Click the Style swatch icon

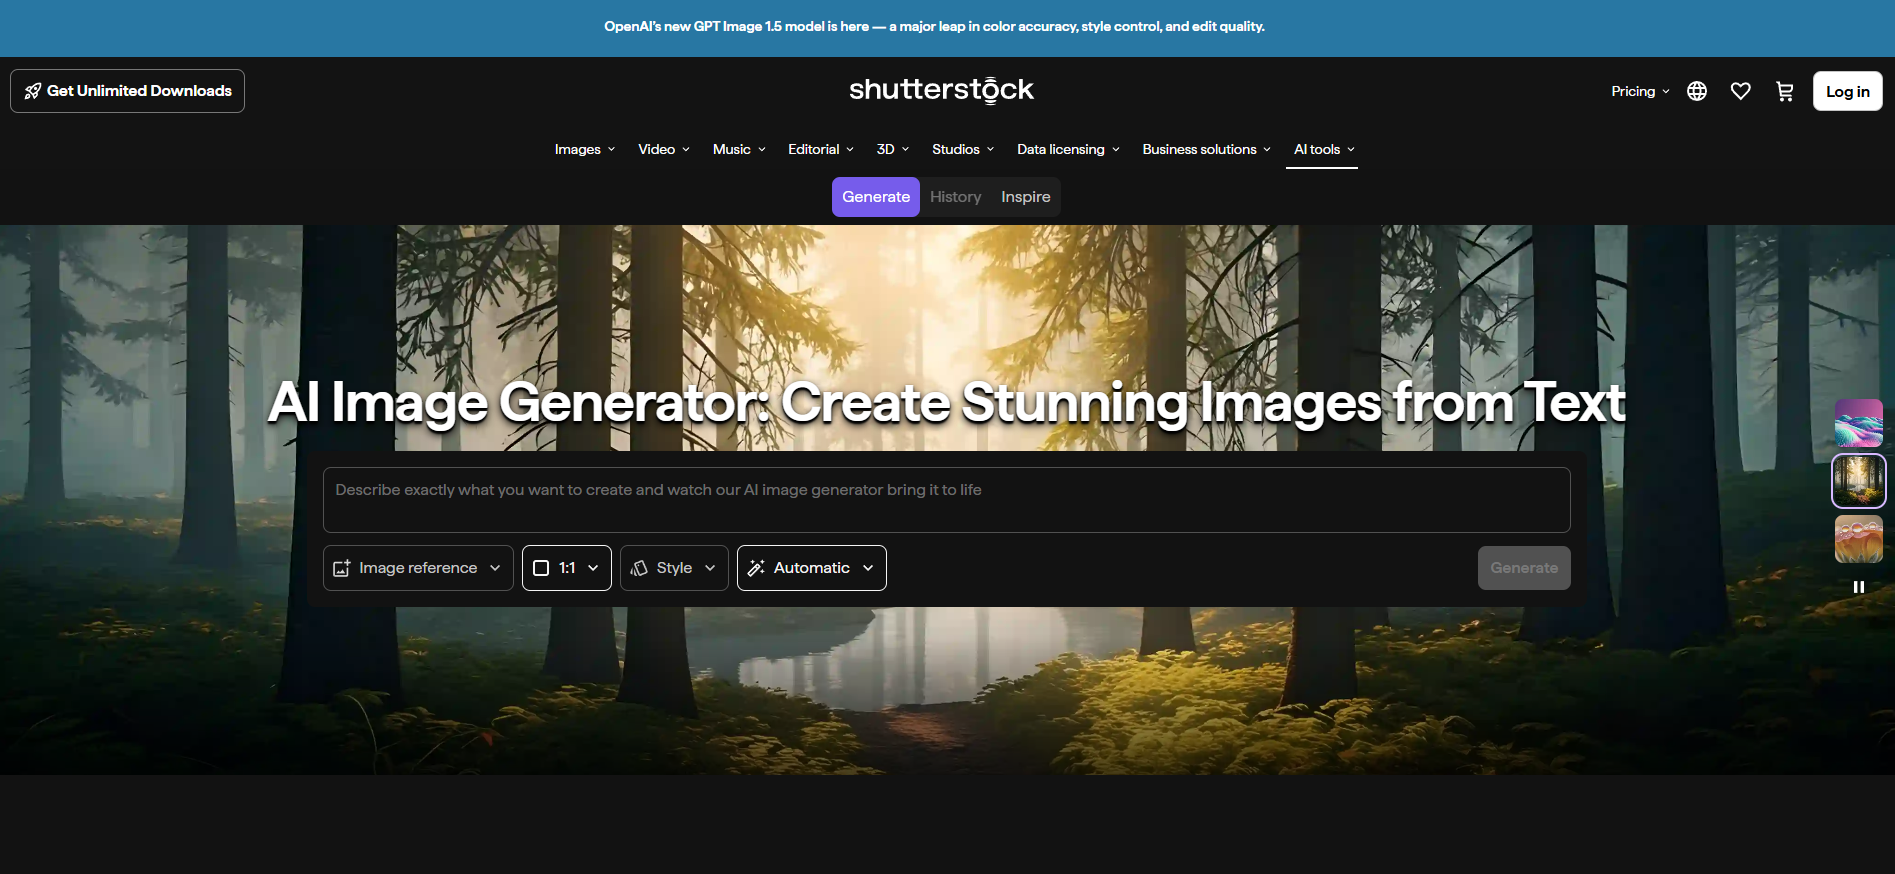coord(639,568)
